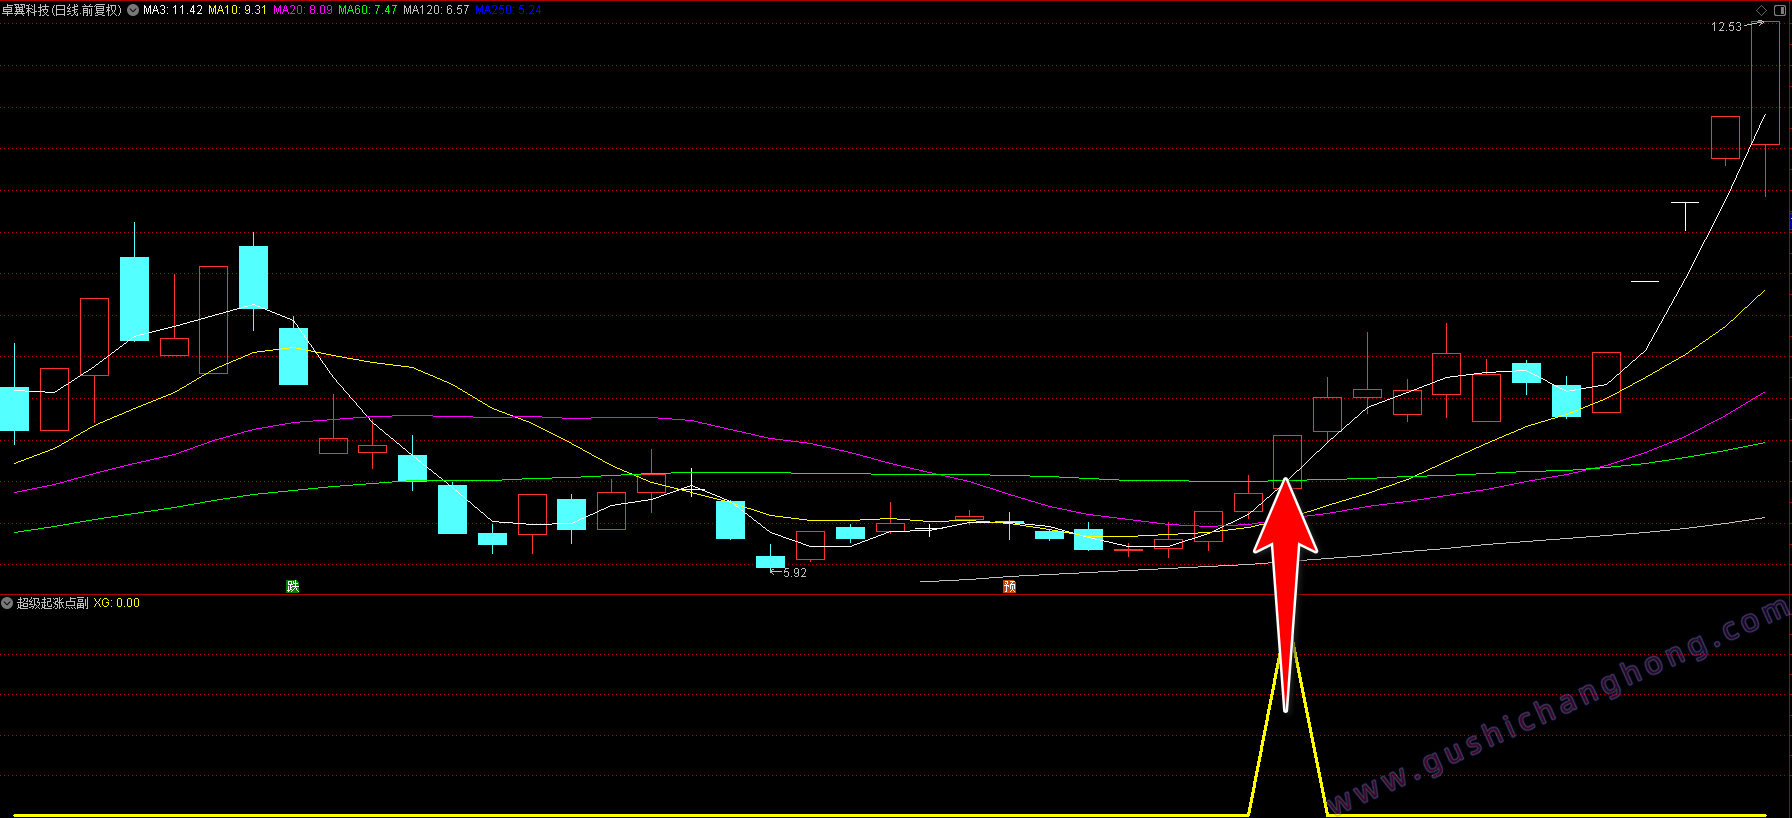Select the MA20: 8.09 indicator label
The height and width of the screenshot is (818, 1792).
[303, 10]
